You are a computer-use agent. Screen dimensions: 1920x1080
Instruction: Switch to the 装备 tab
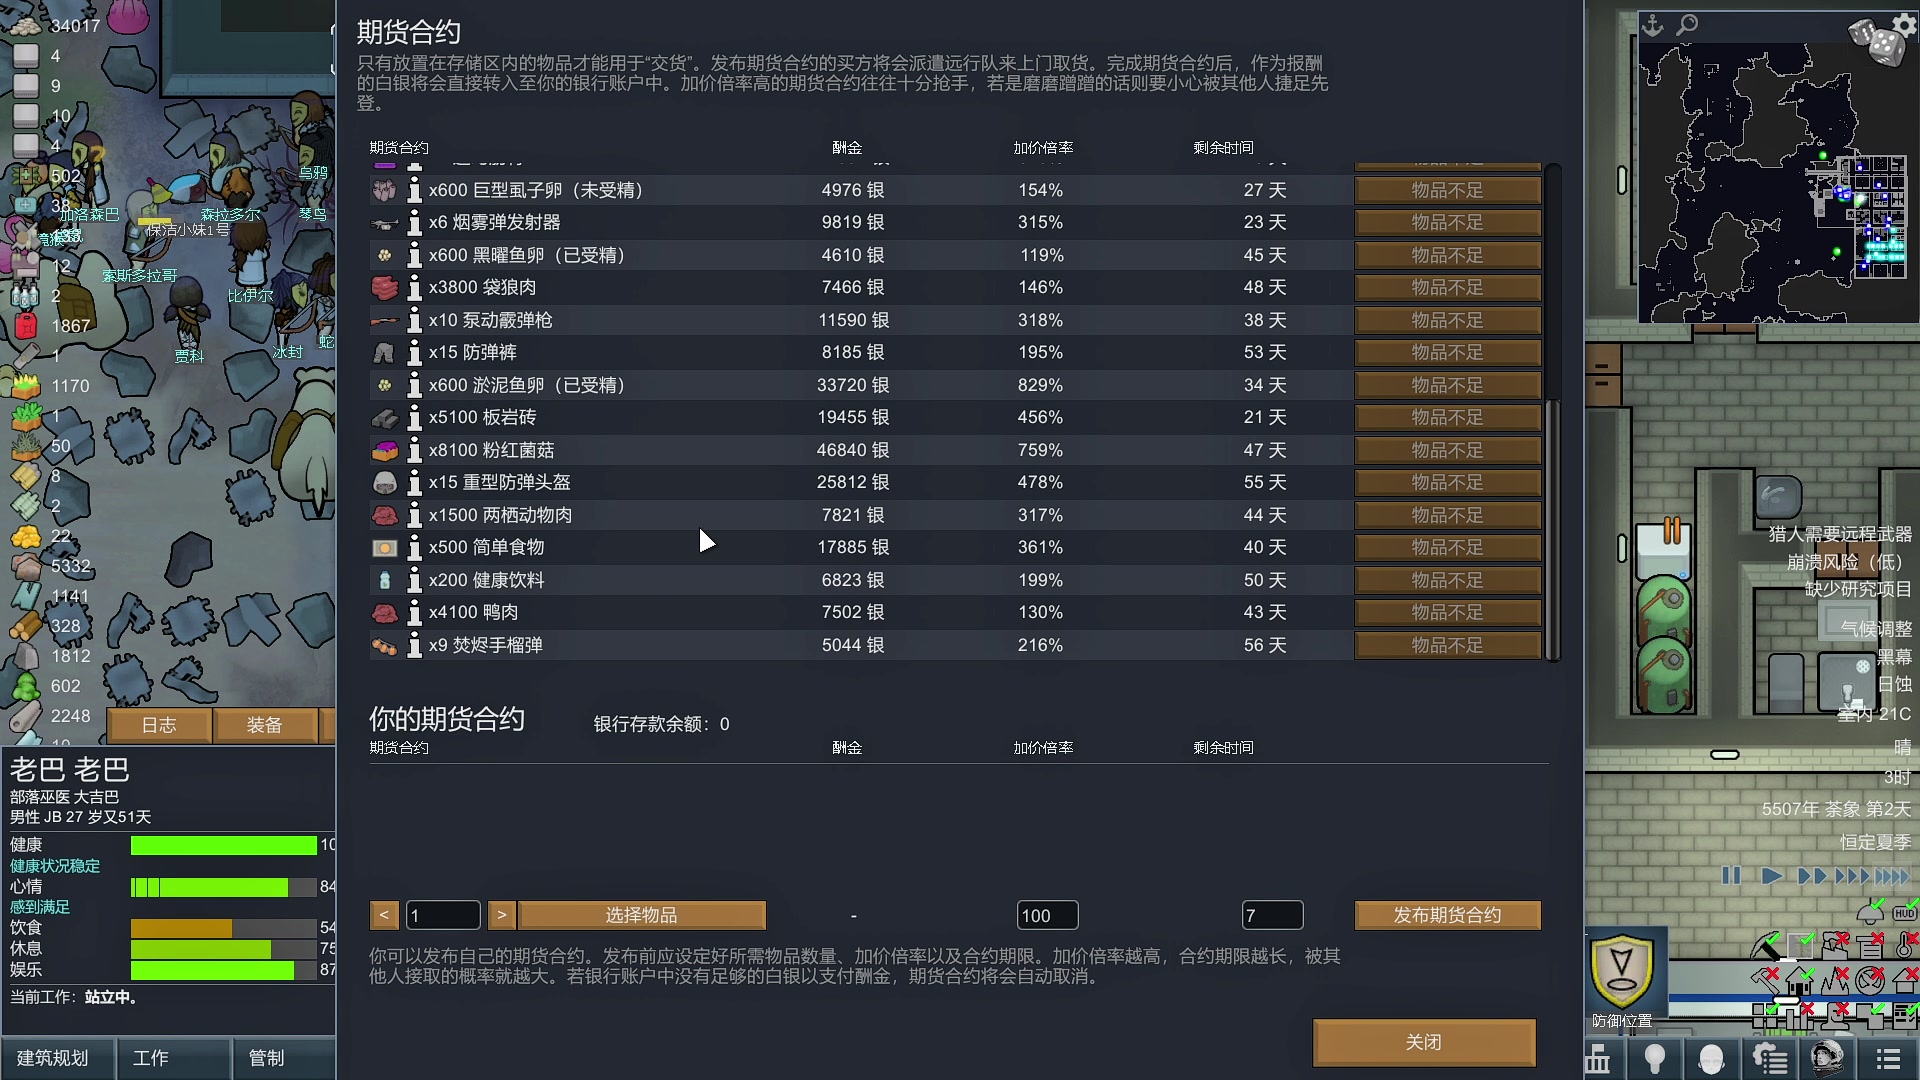click(x=267, y=725)
